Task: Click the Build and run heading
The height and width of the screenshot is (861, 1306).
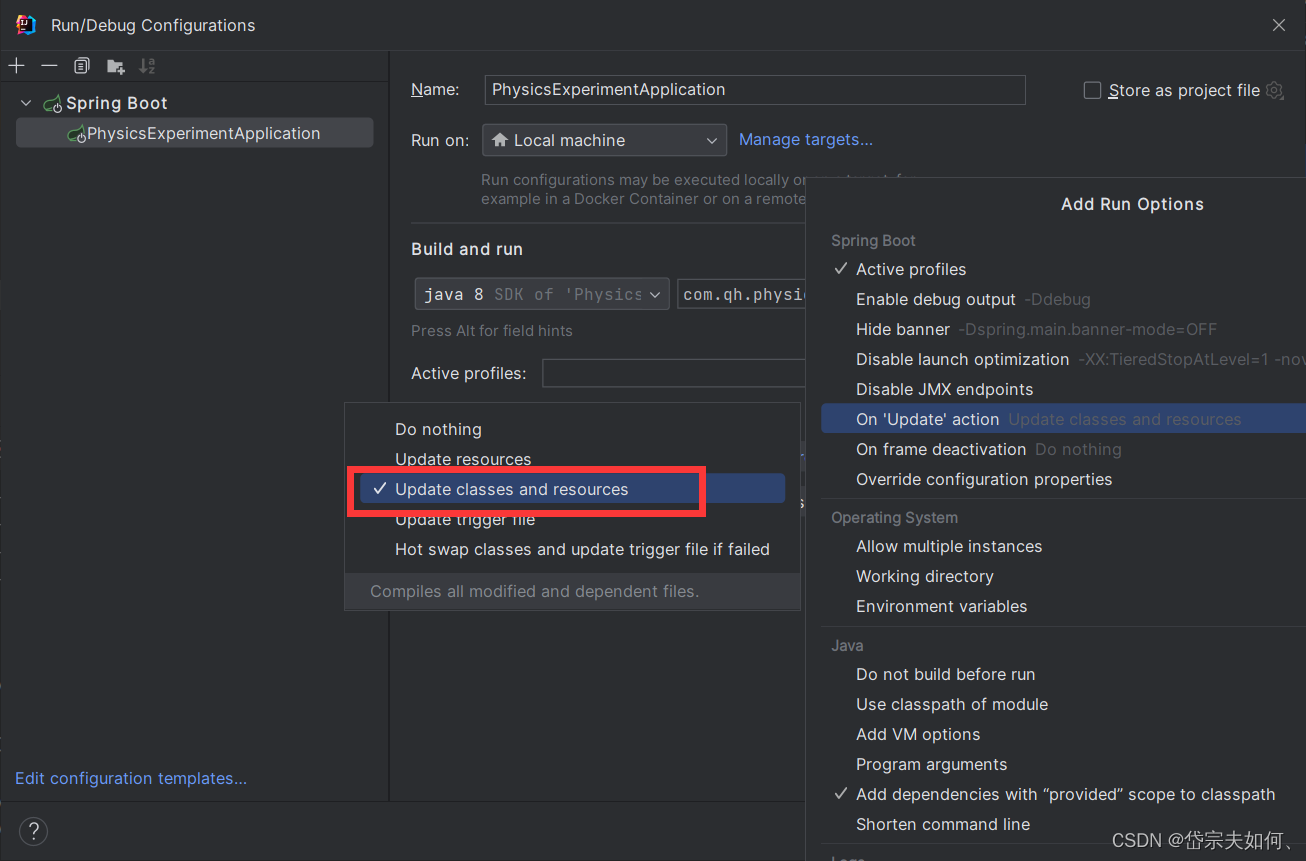Action: coord(467,249)
